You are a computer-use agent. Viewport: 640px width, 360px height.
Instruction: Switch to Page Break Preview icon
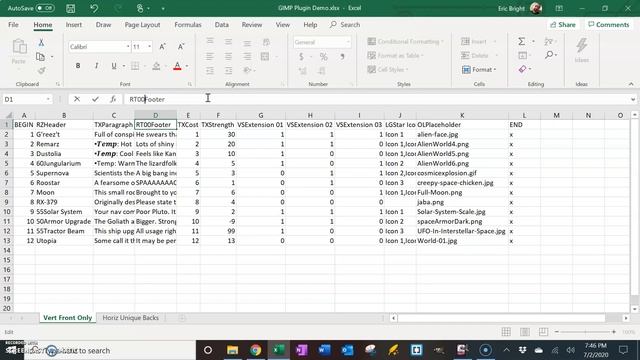543,332
